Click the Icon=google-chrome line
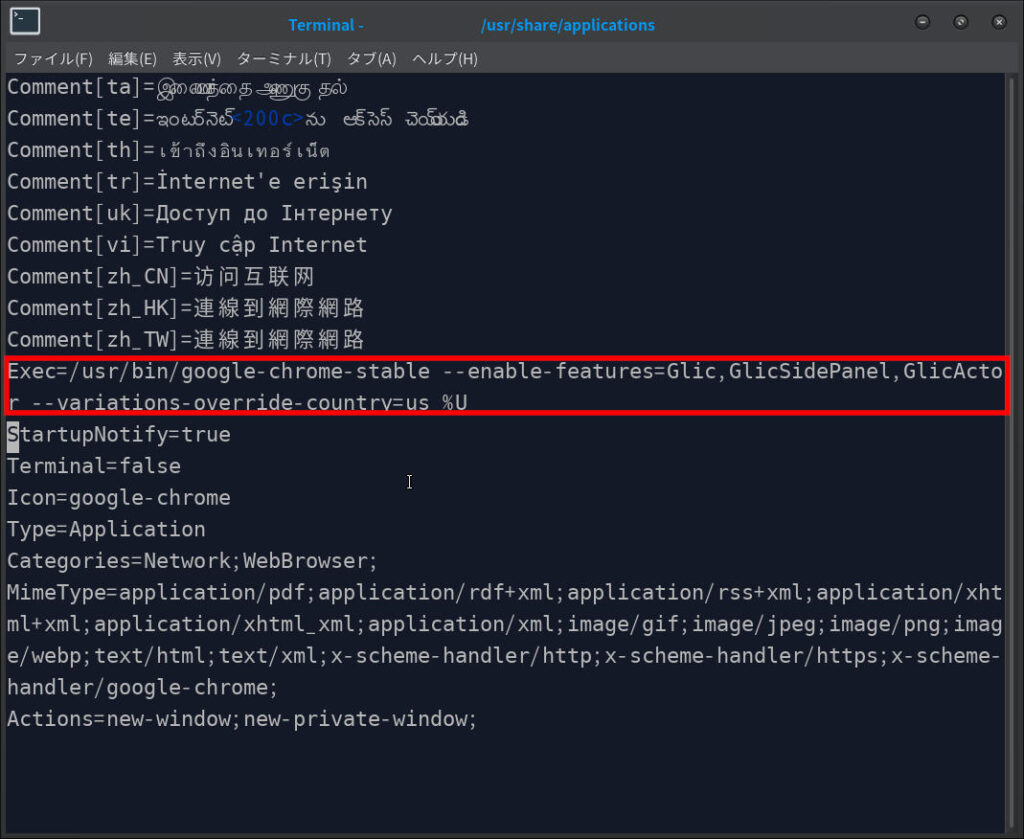 (x=119, y=498)
